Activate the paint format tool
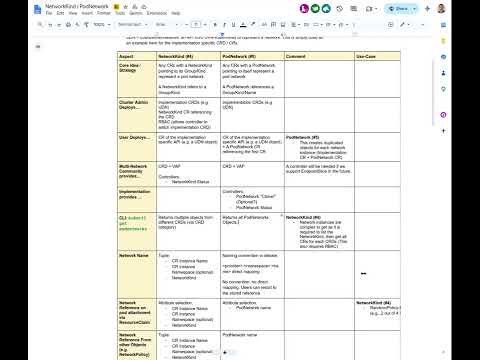 click(x=86, y=24)
